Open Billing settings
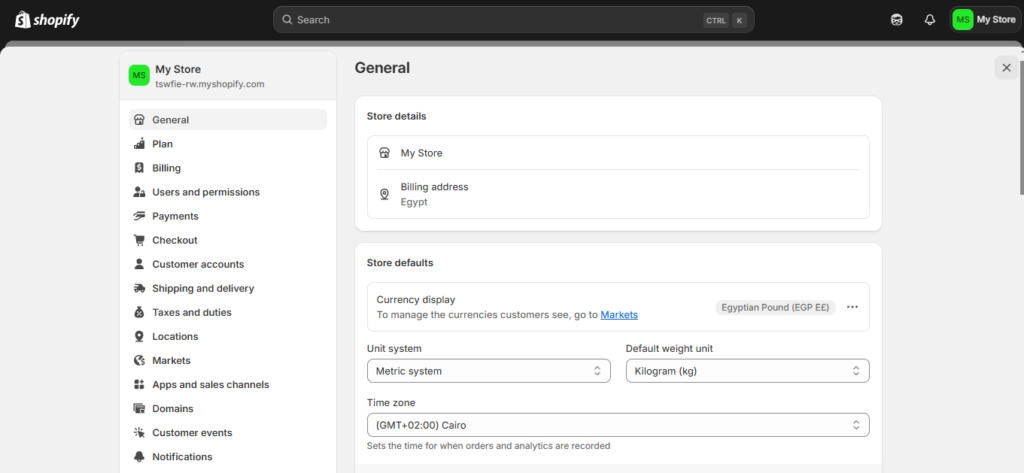 pyautogui.click(x=228, y=168)
